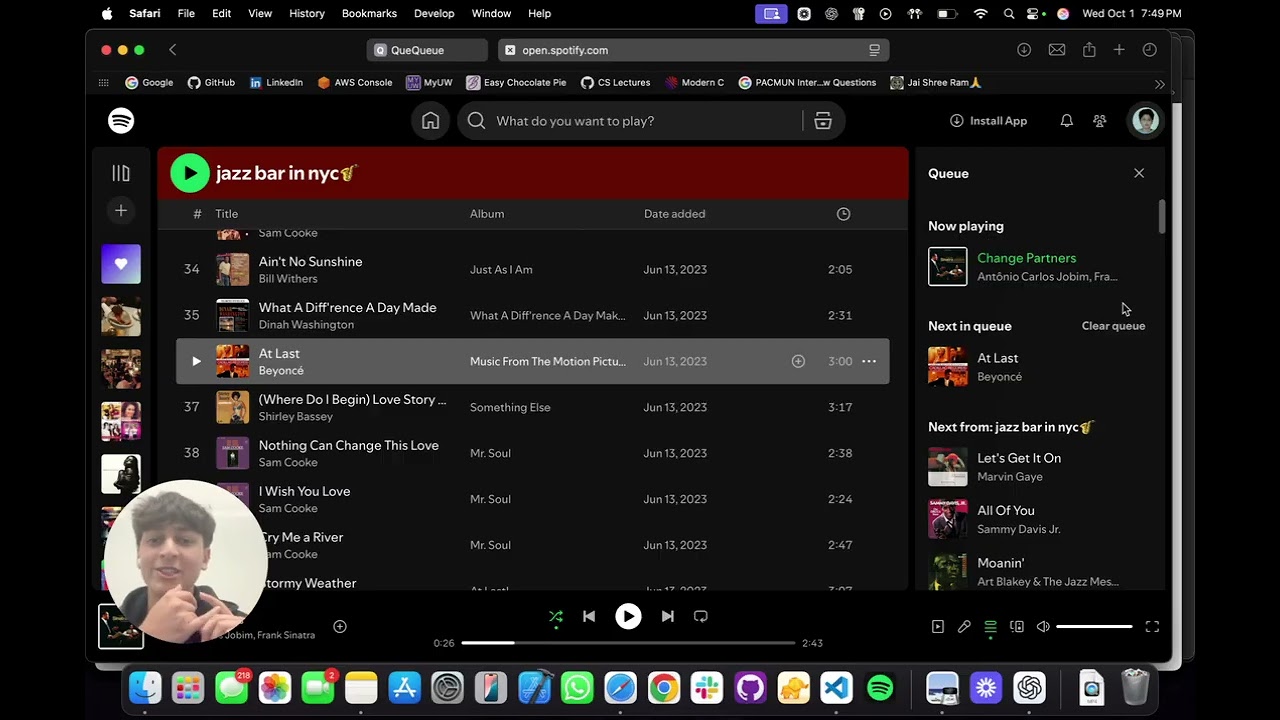Image resolution: width=1280 pixels, height=720 pixels.
Task: Open the Develop menu
Action: [x=434, y=14]
